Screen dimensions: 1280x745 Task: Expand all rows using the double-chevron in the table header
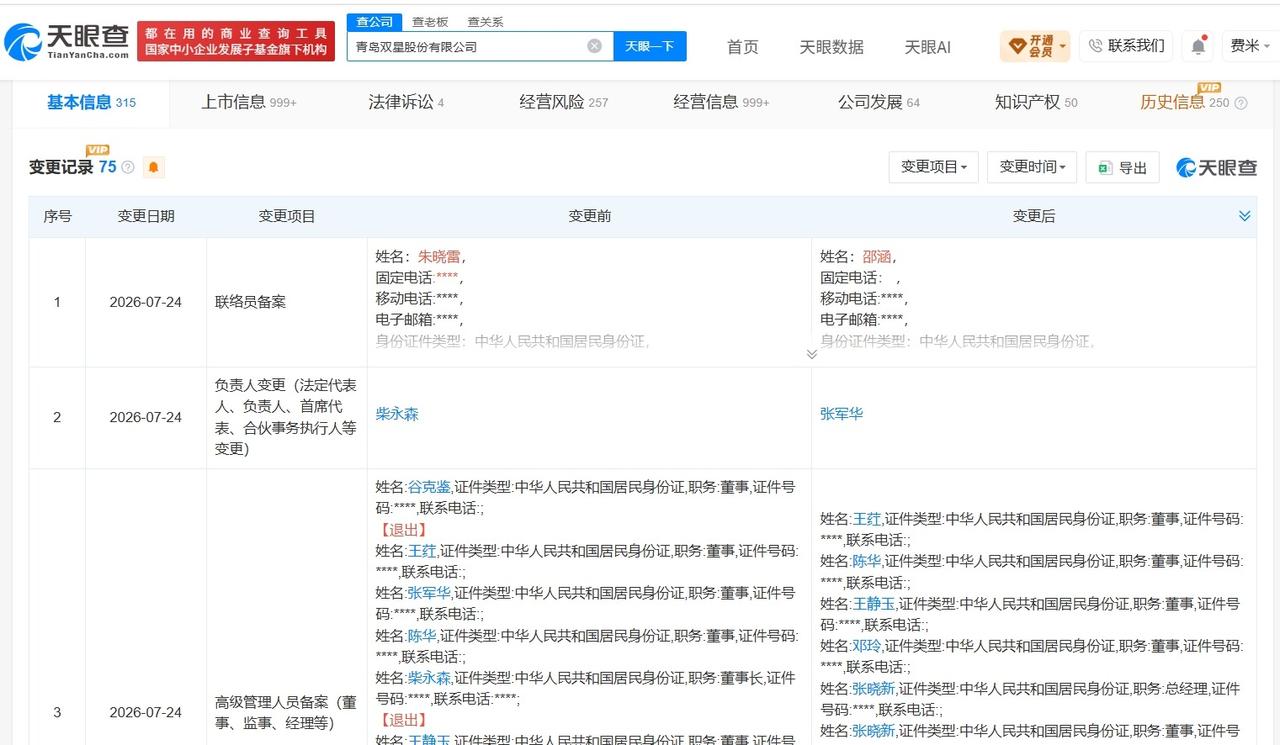[1244, 216]
